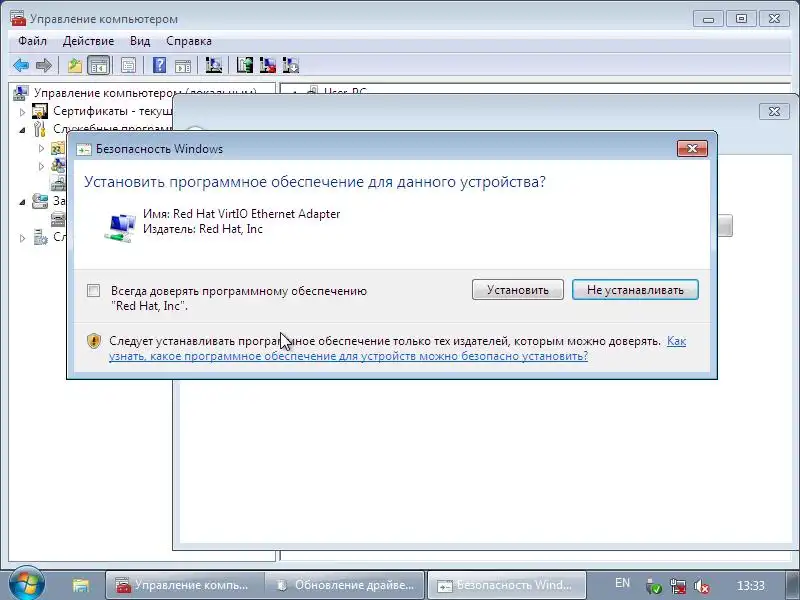Click the Update driver software toolbar icon

coord(244,65)
